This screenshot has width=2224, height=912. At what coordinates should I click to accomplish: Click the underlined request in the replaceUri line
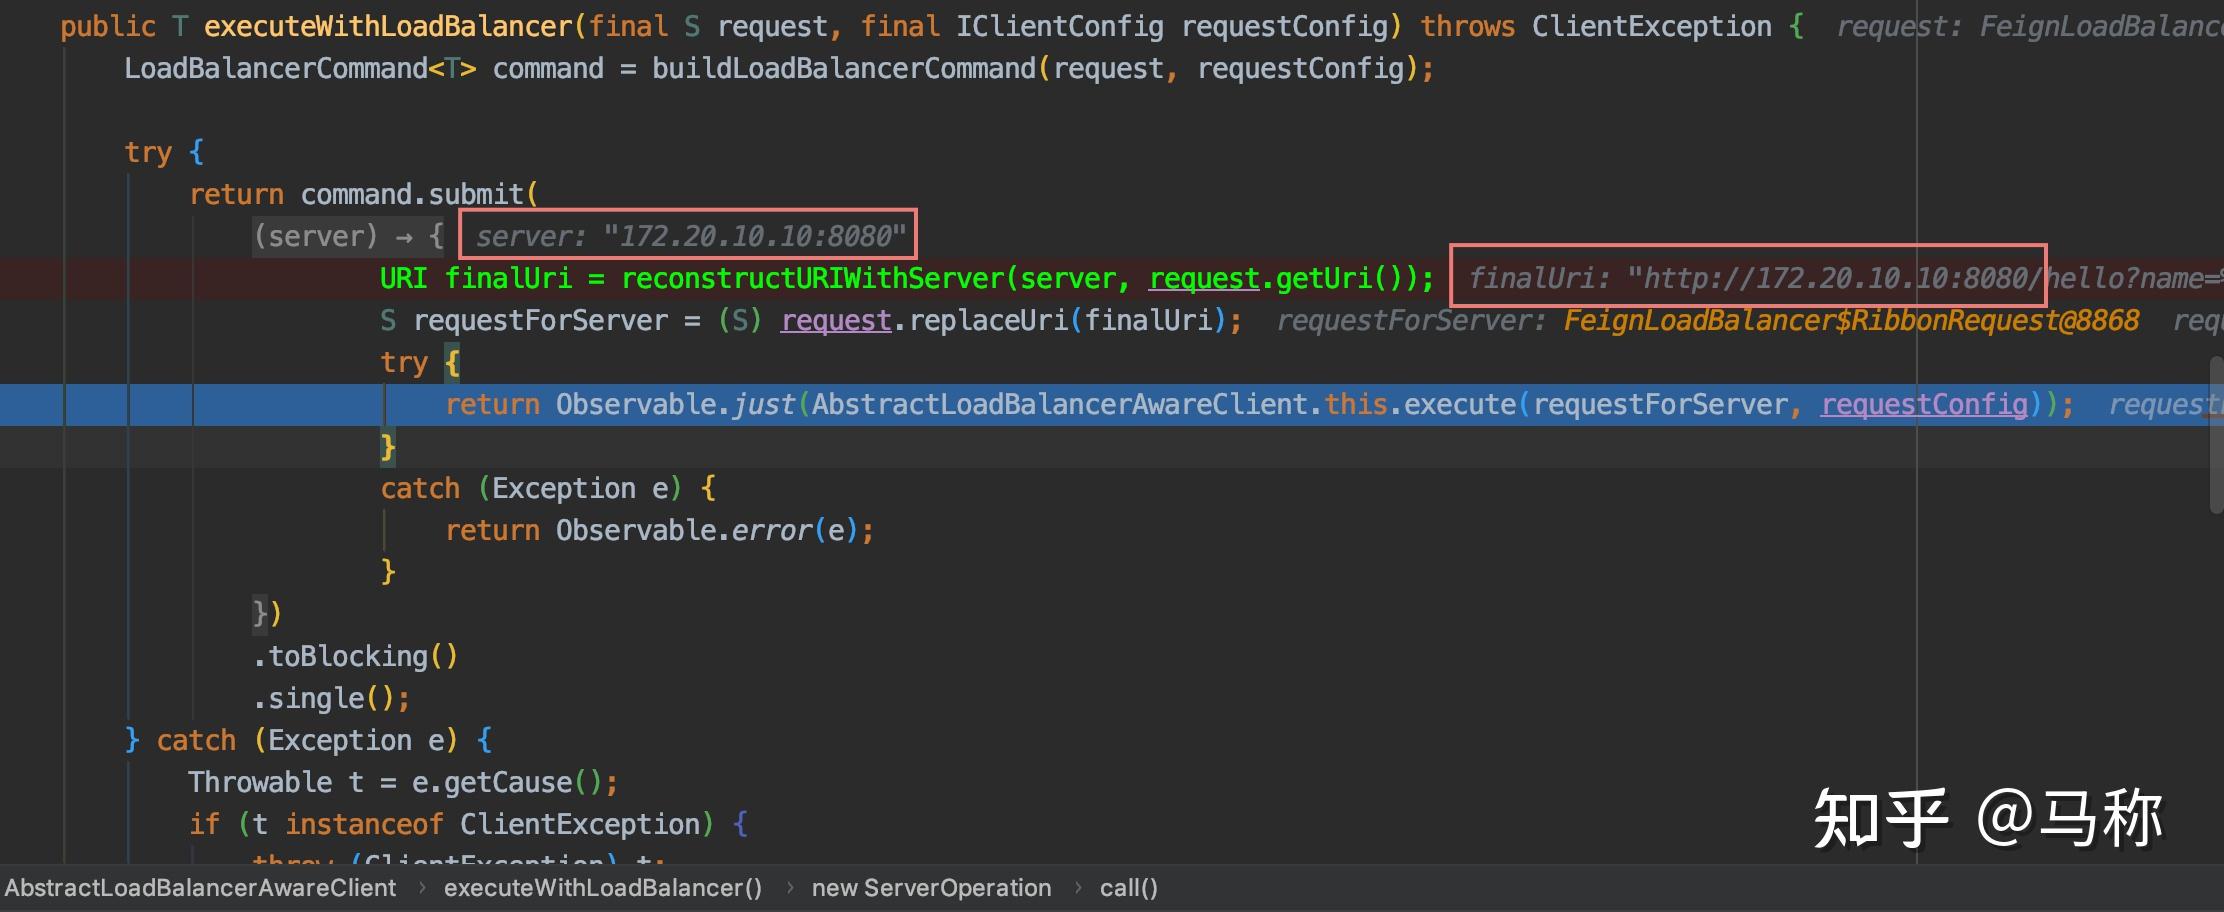[836, 320]
